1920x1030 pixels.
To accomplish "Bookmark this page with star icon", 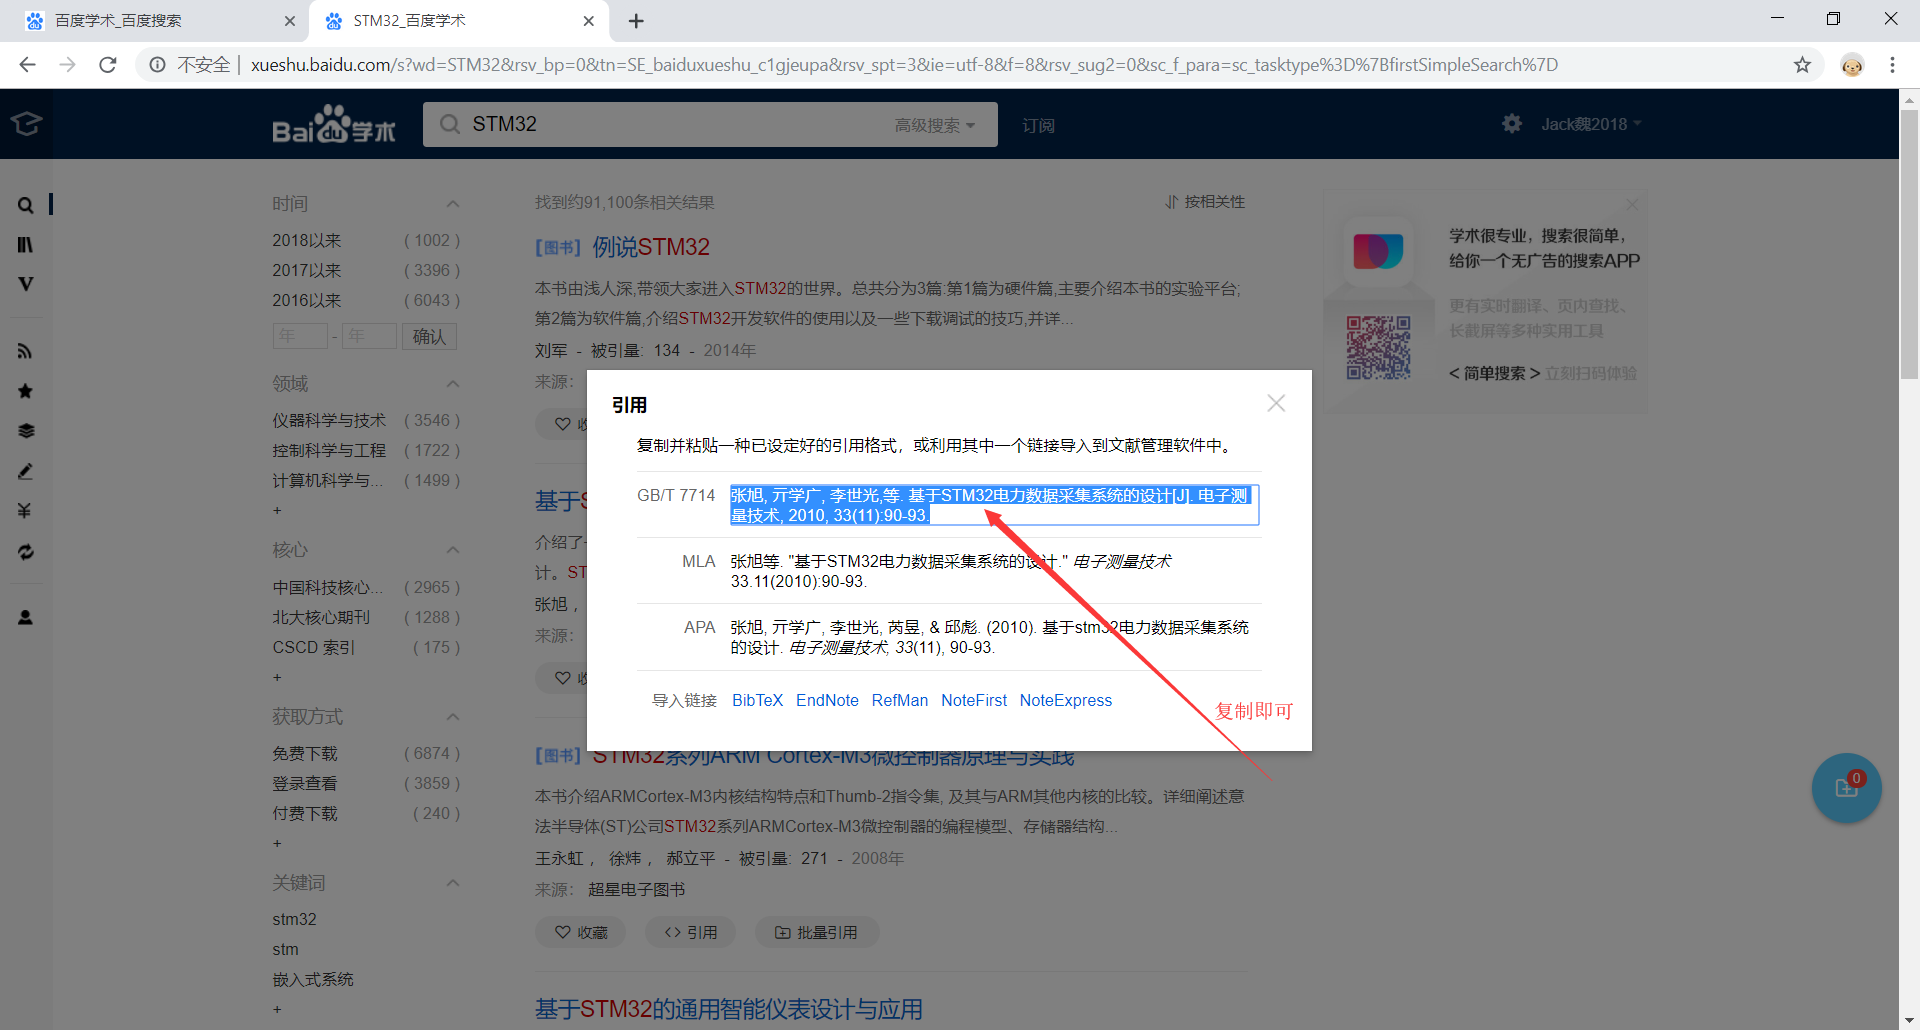I will pos(1802,65).
